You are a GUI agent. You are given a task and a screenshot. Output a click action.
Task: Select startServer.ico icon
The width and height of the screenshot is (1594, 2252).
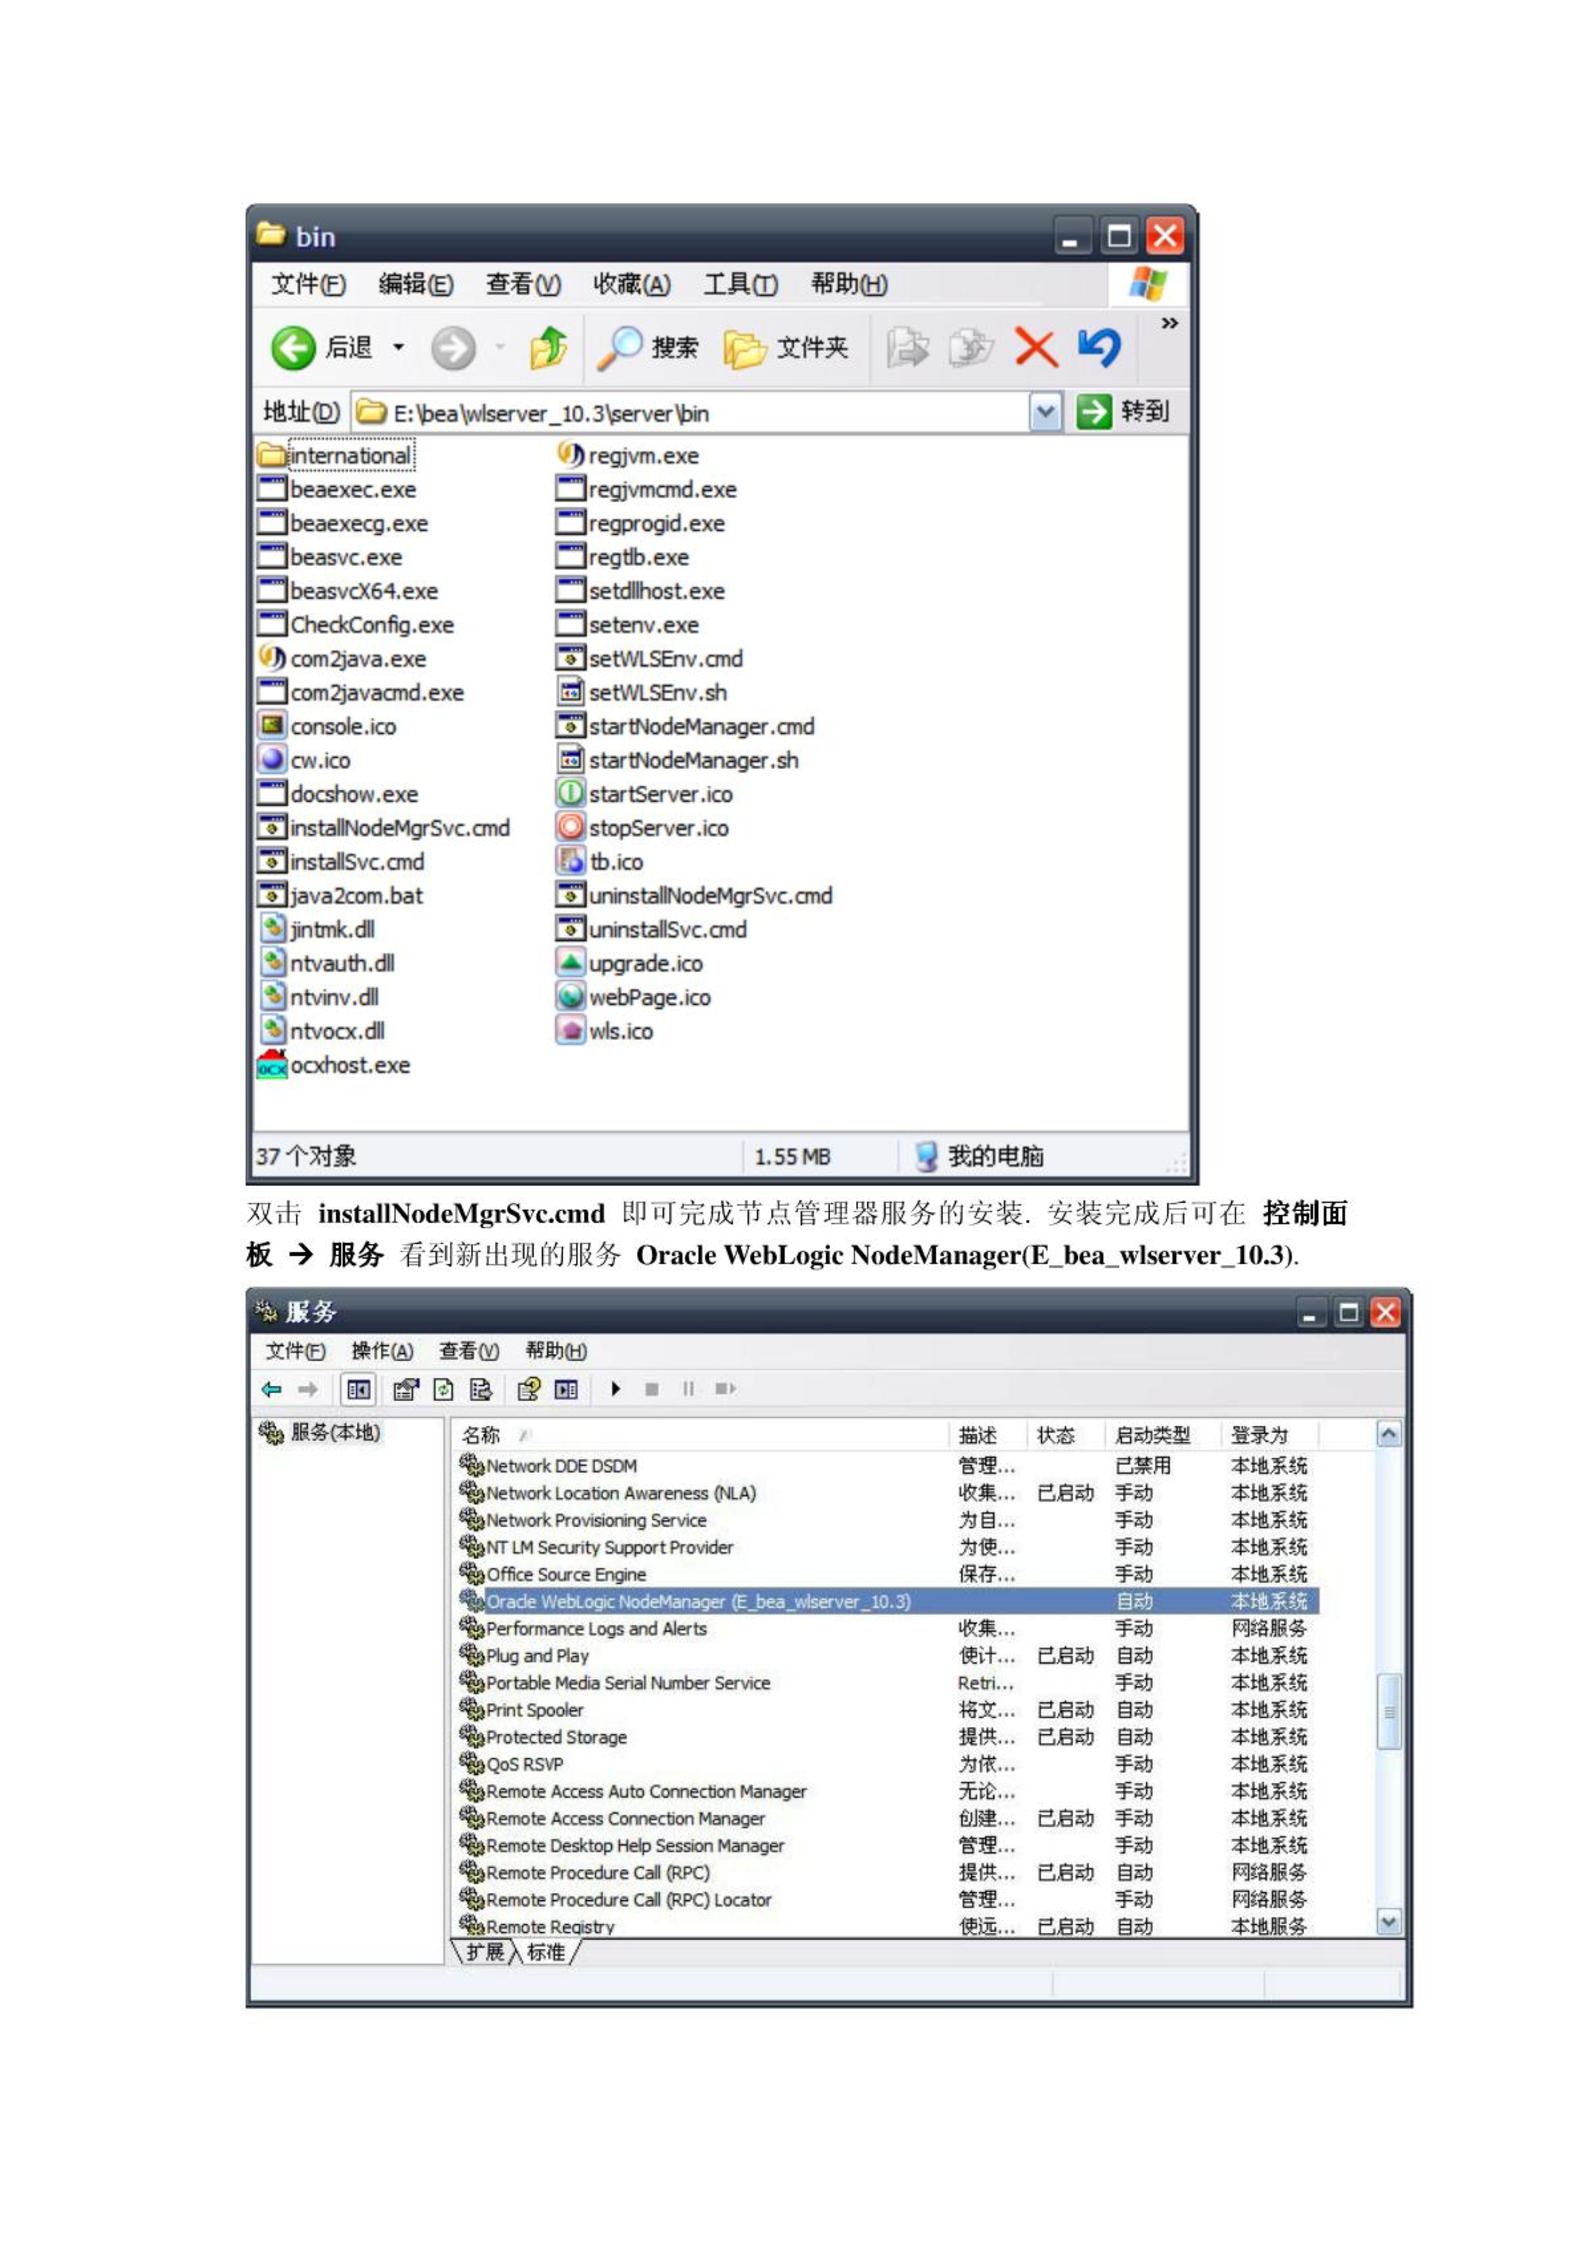point(570,795)
